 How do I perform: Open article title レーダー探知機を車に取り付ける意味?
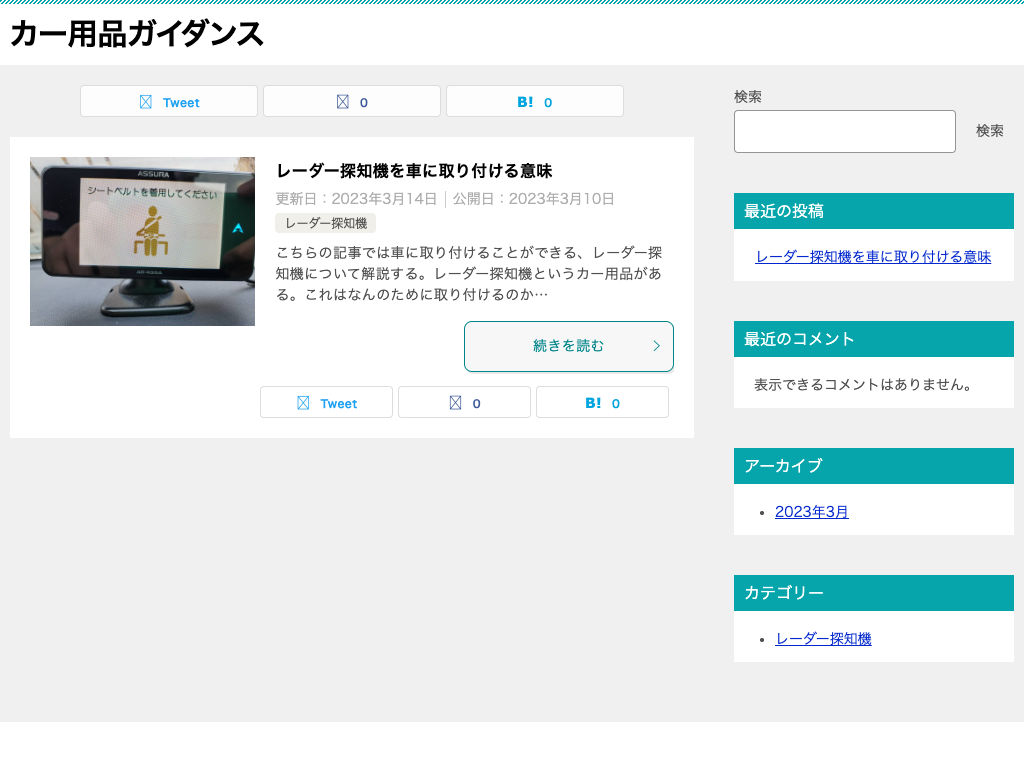414,171
